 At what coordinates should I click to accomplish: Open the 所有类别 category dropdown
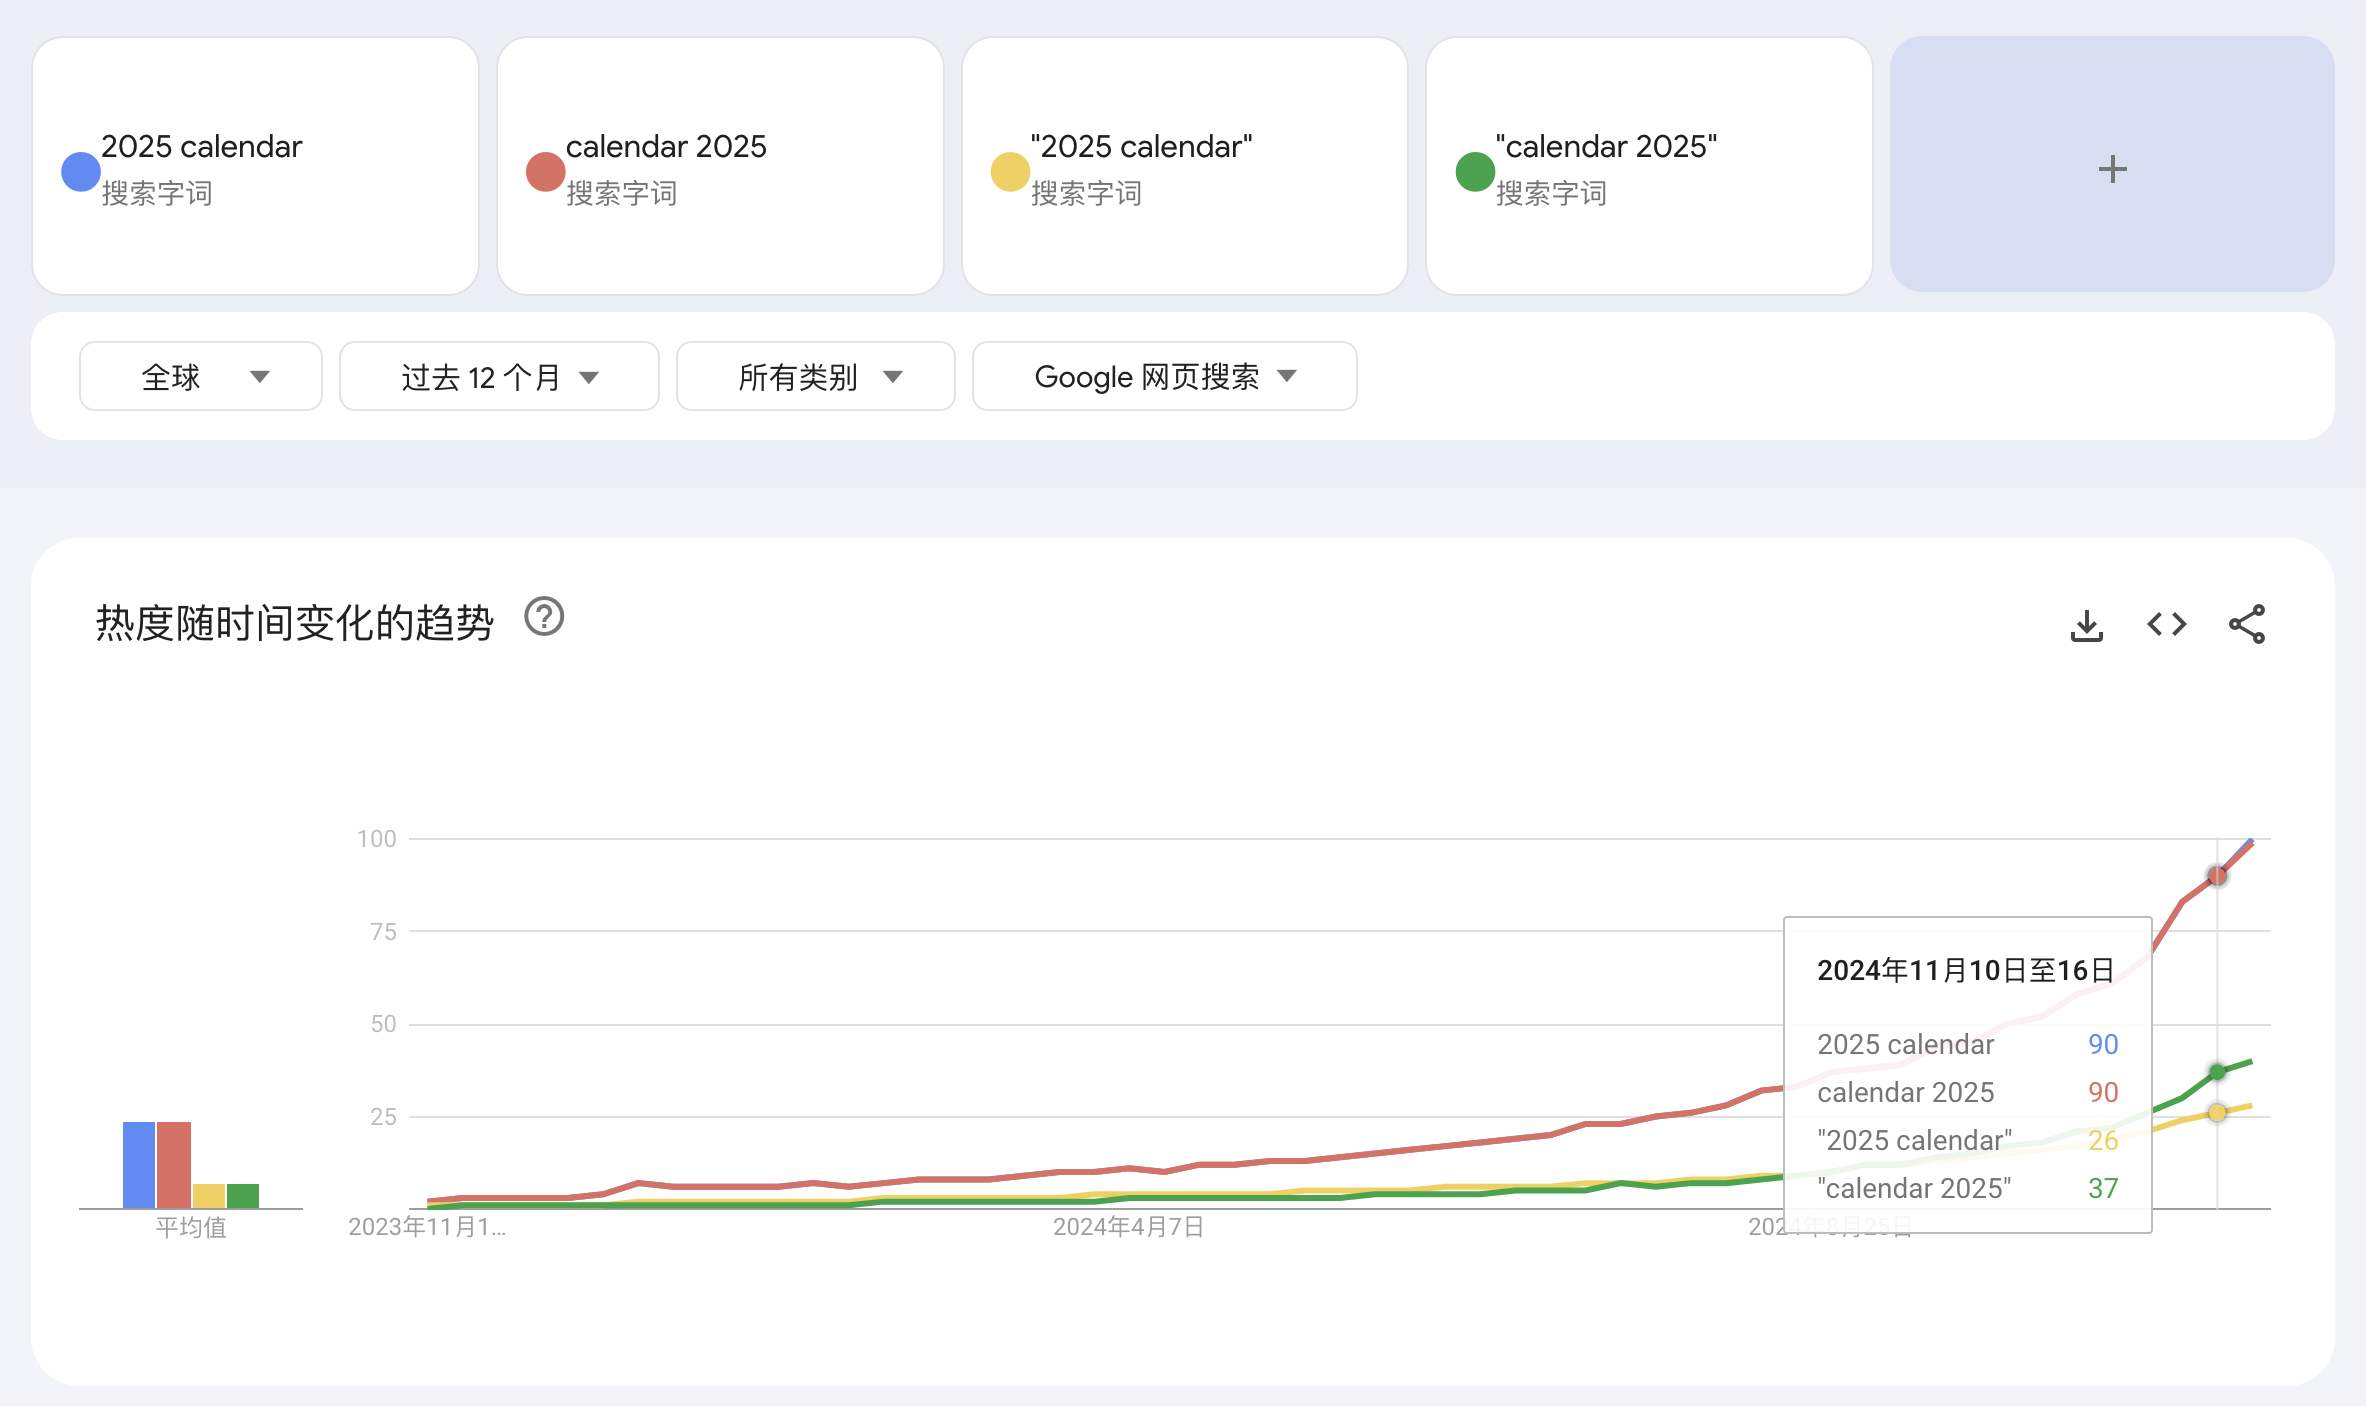click(816, 376)
